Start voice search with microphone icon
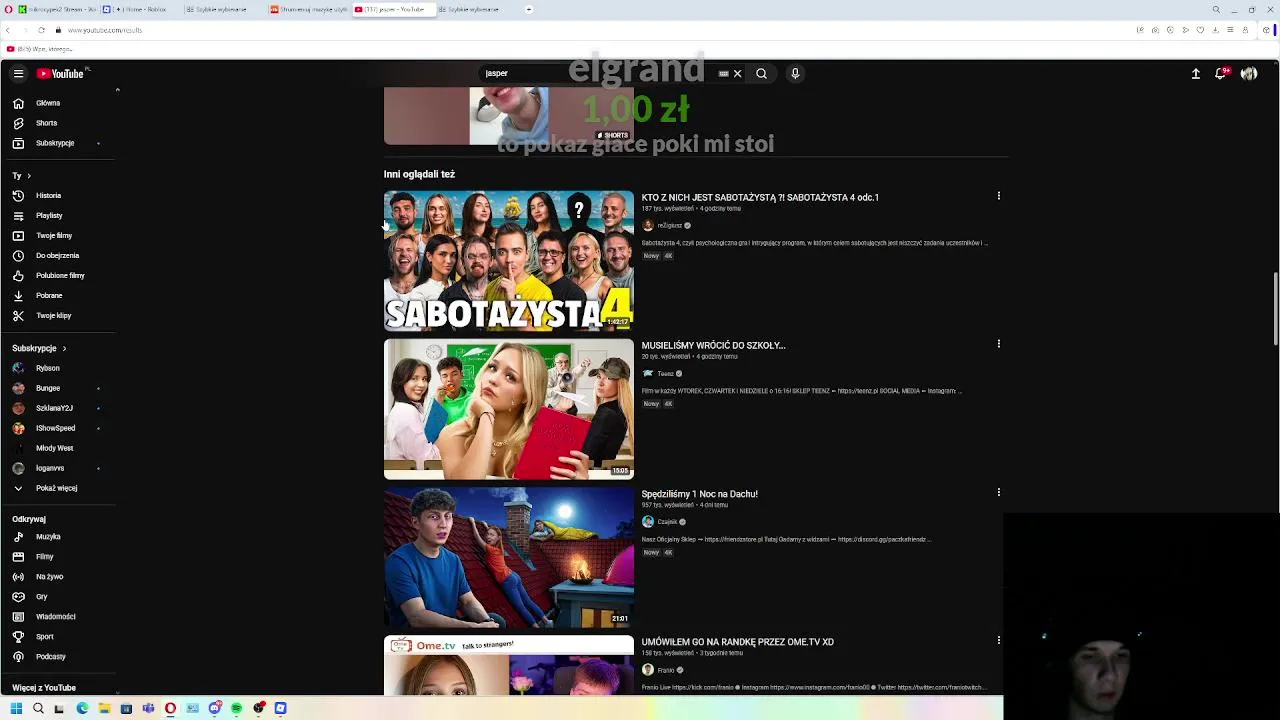The height and width of the screenshot is (720, 1280). 795,73
